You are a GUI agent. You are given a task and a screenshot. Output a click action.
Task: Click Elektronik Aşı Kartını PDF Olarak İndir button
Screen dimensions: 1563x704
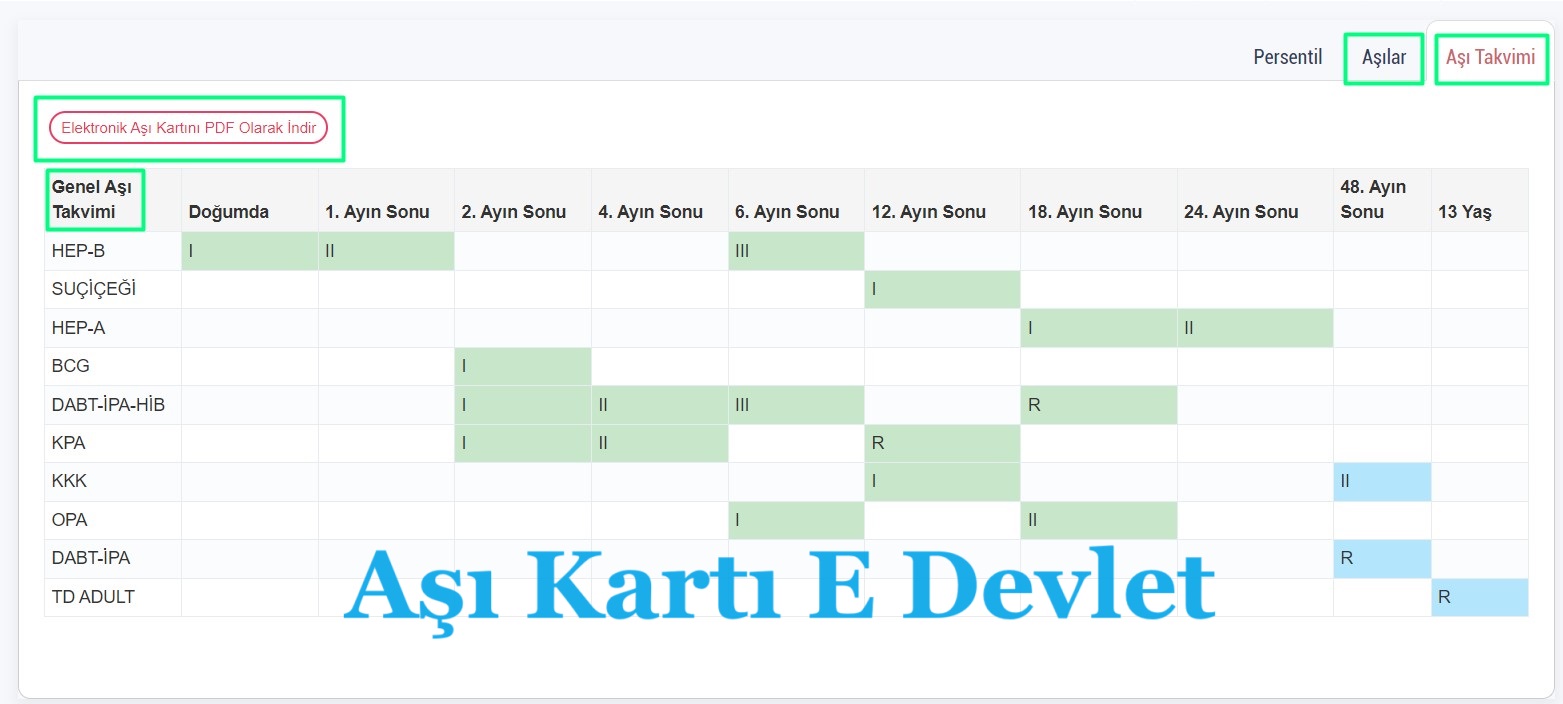189,127
